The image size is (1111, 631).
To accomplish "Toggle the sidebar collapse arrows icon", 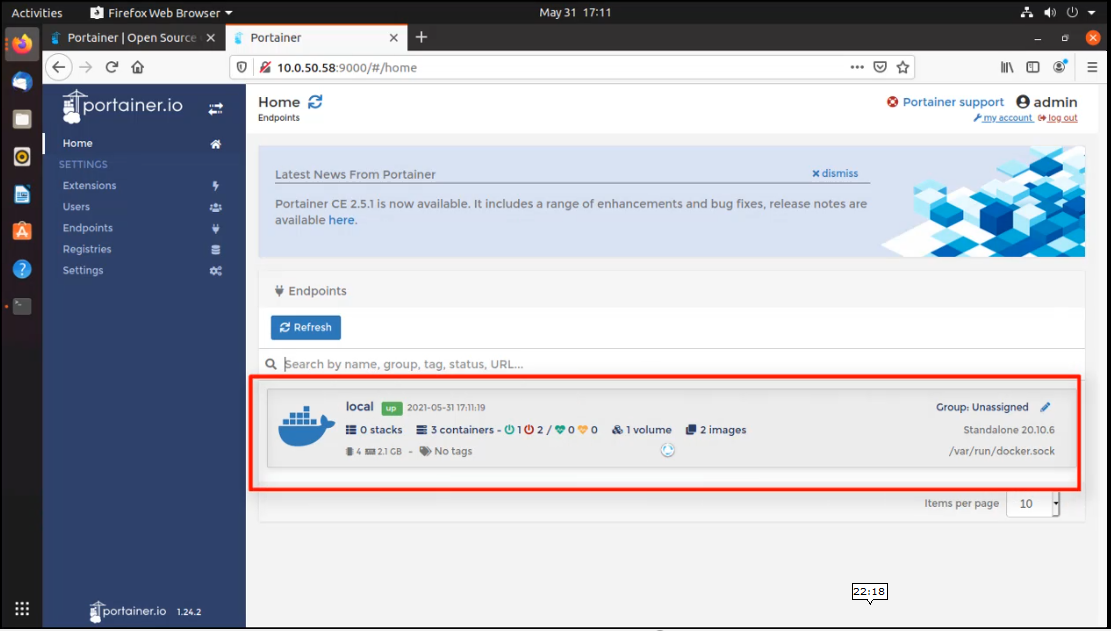I will (215, 108).
